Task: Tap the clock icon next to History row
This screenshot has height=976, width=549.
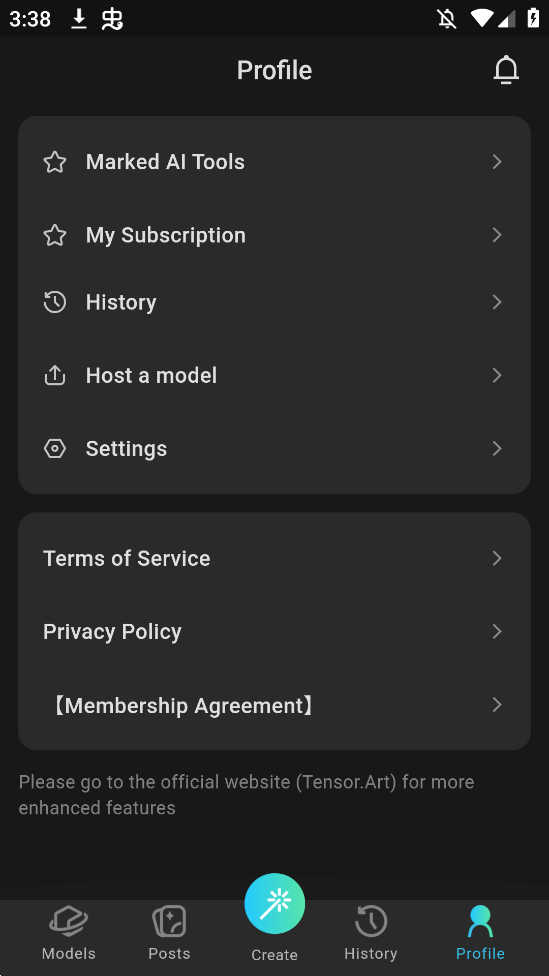Action: (55, 303)
